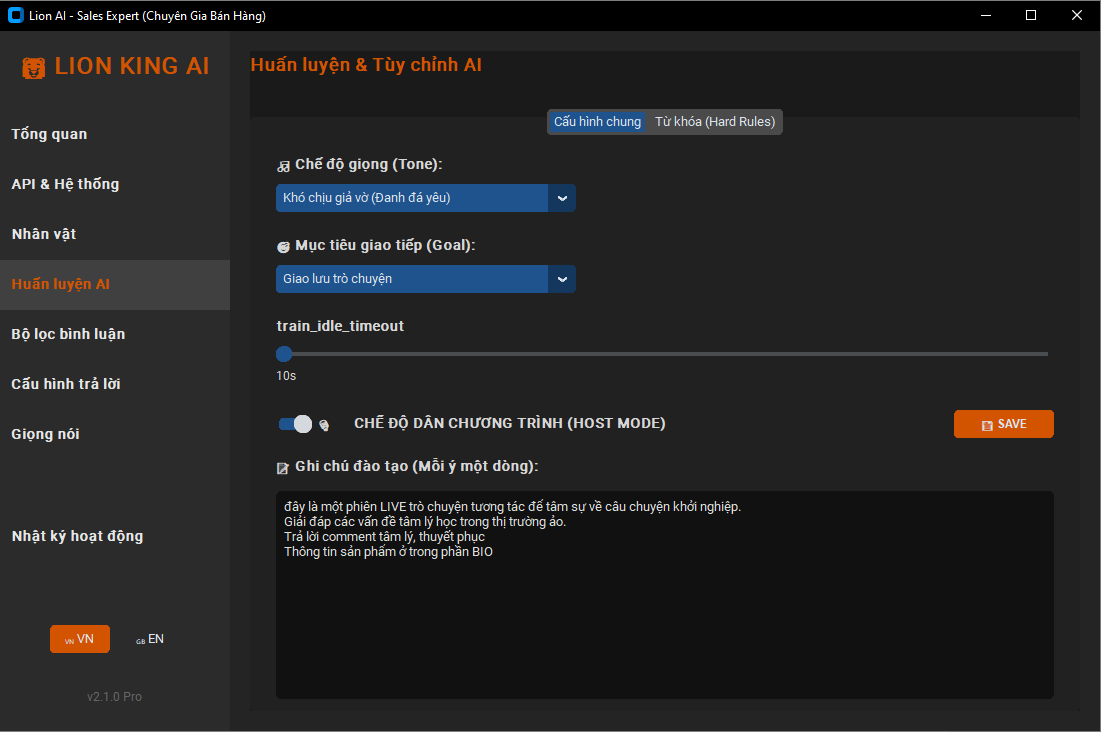This screenshot has height=732, width=1101.
Task: Click the Lion AI title bar app icon
Action: (15, 16)
